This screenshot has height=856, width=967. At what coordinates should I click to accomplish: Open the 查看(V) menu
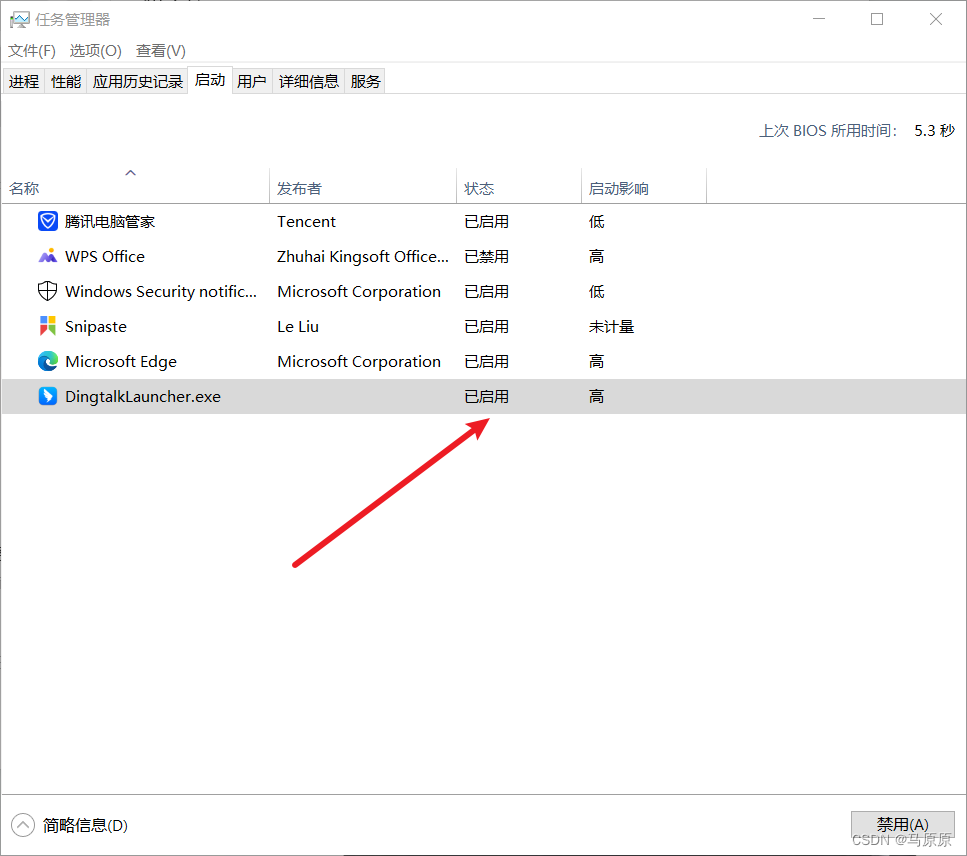[x=160, y=51]
